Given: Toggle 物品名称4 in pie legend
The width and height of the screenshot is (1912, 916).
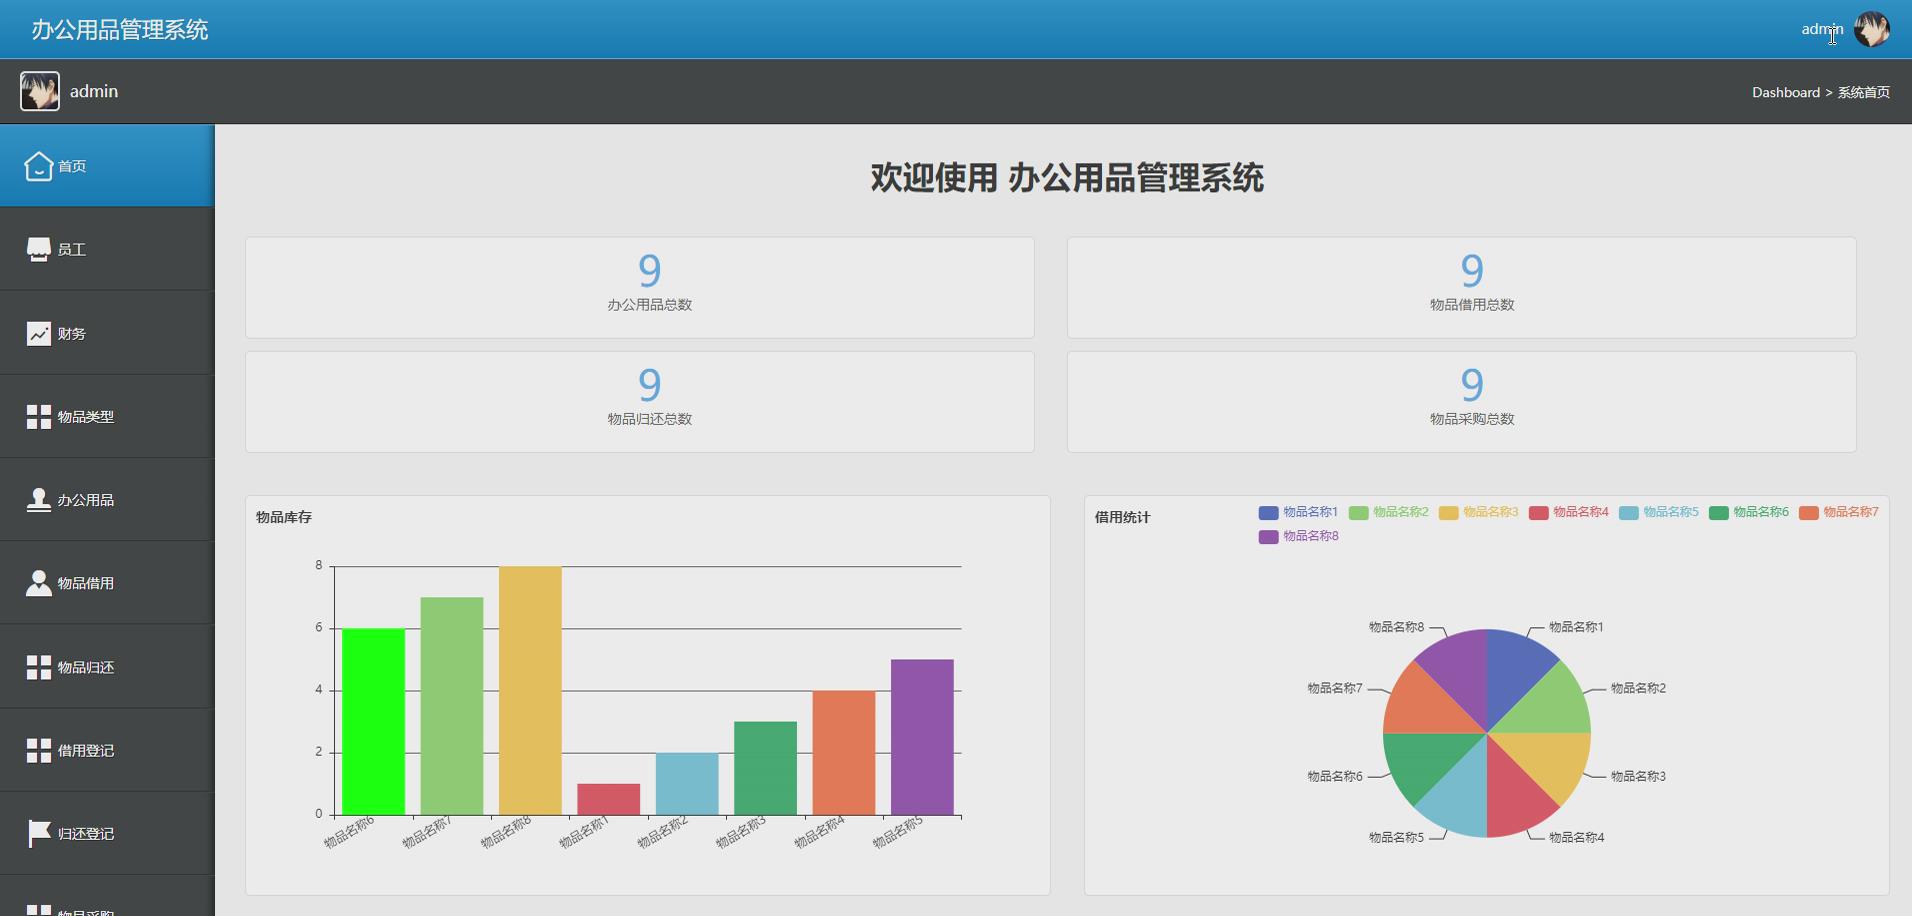Looking at the screenshot, I should click(1568, 512).
